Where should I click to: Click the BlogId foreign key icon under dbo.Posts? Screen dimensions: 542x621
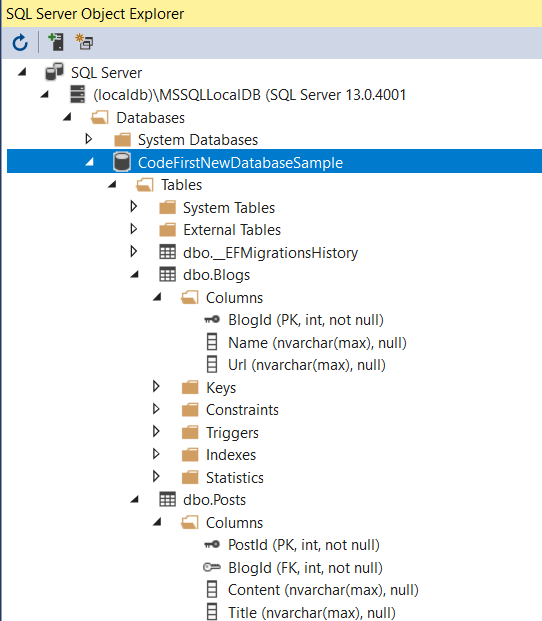212,568
